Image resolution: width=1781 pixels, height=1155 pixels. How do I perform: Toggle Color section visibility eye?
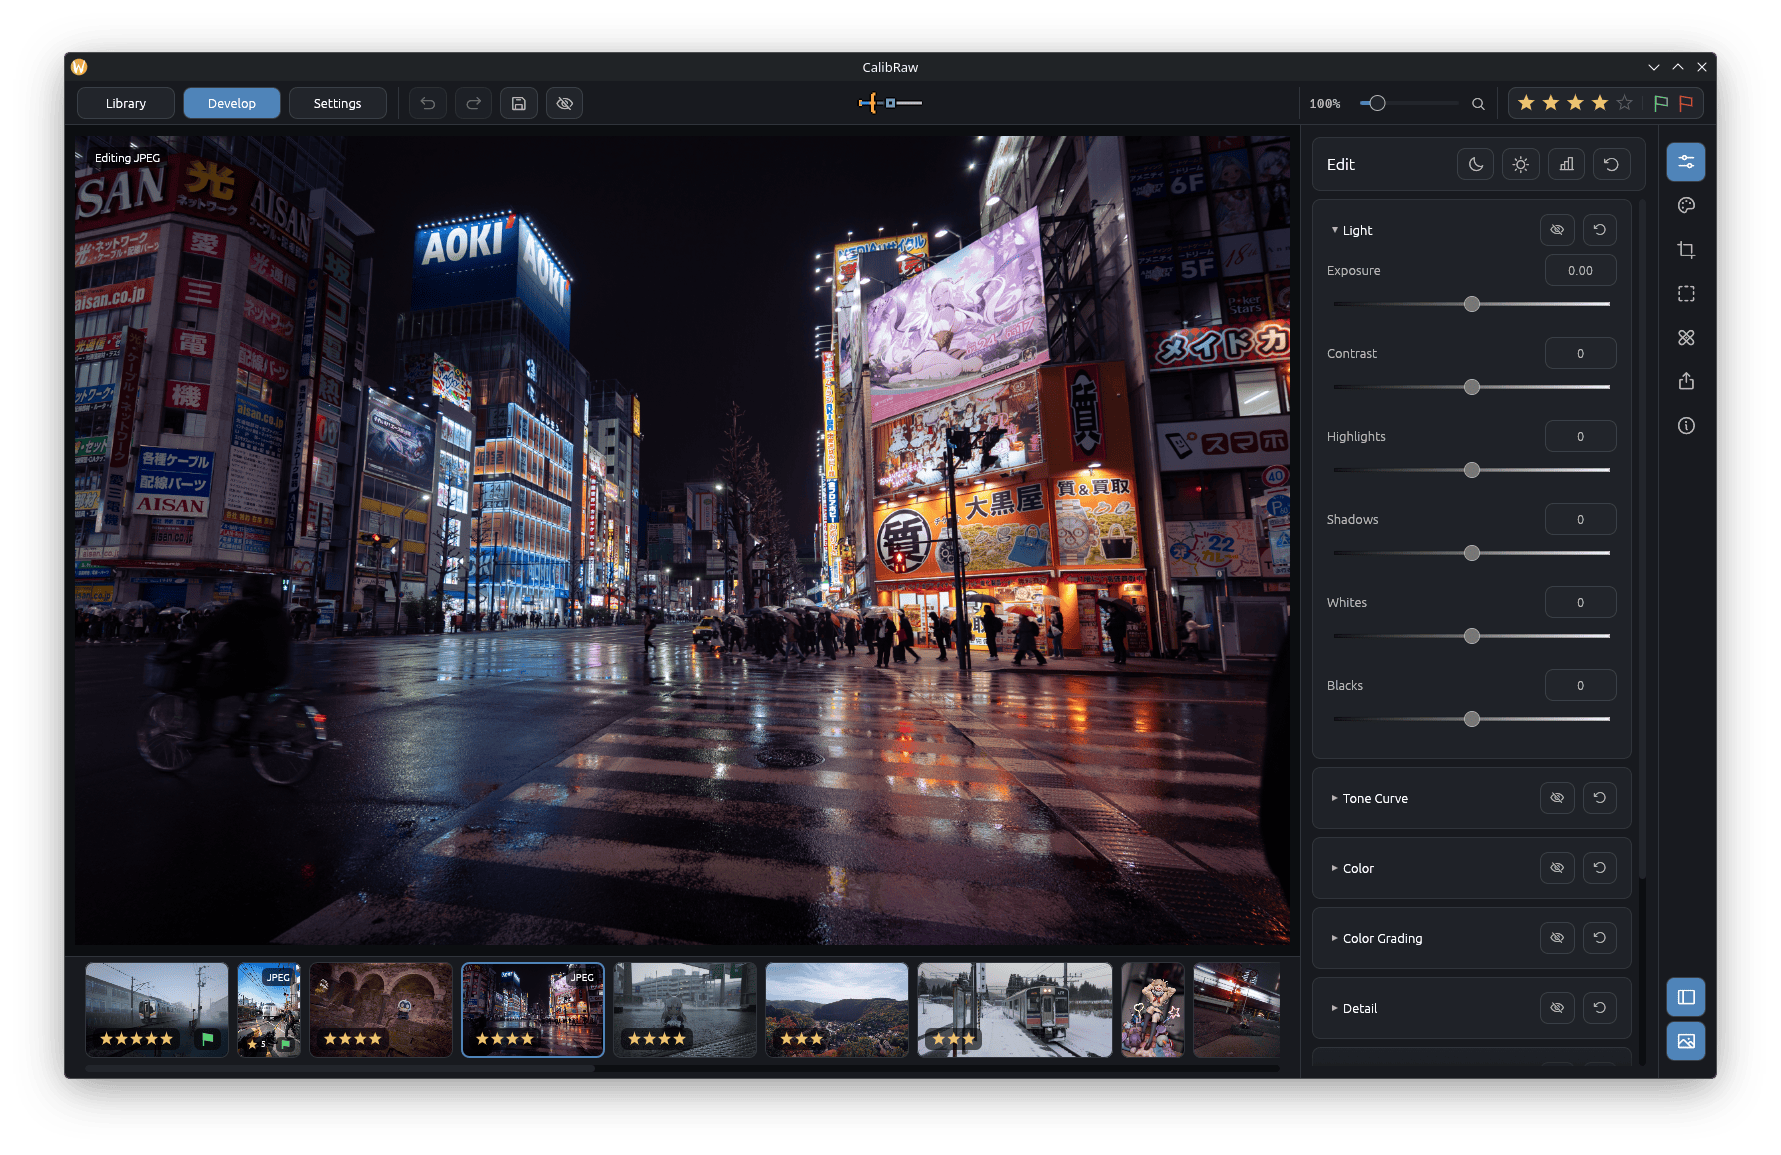[1558, 868]
